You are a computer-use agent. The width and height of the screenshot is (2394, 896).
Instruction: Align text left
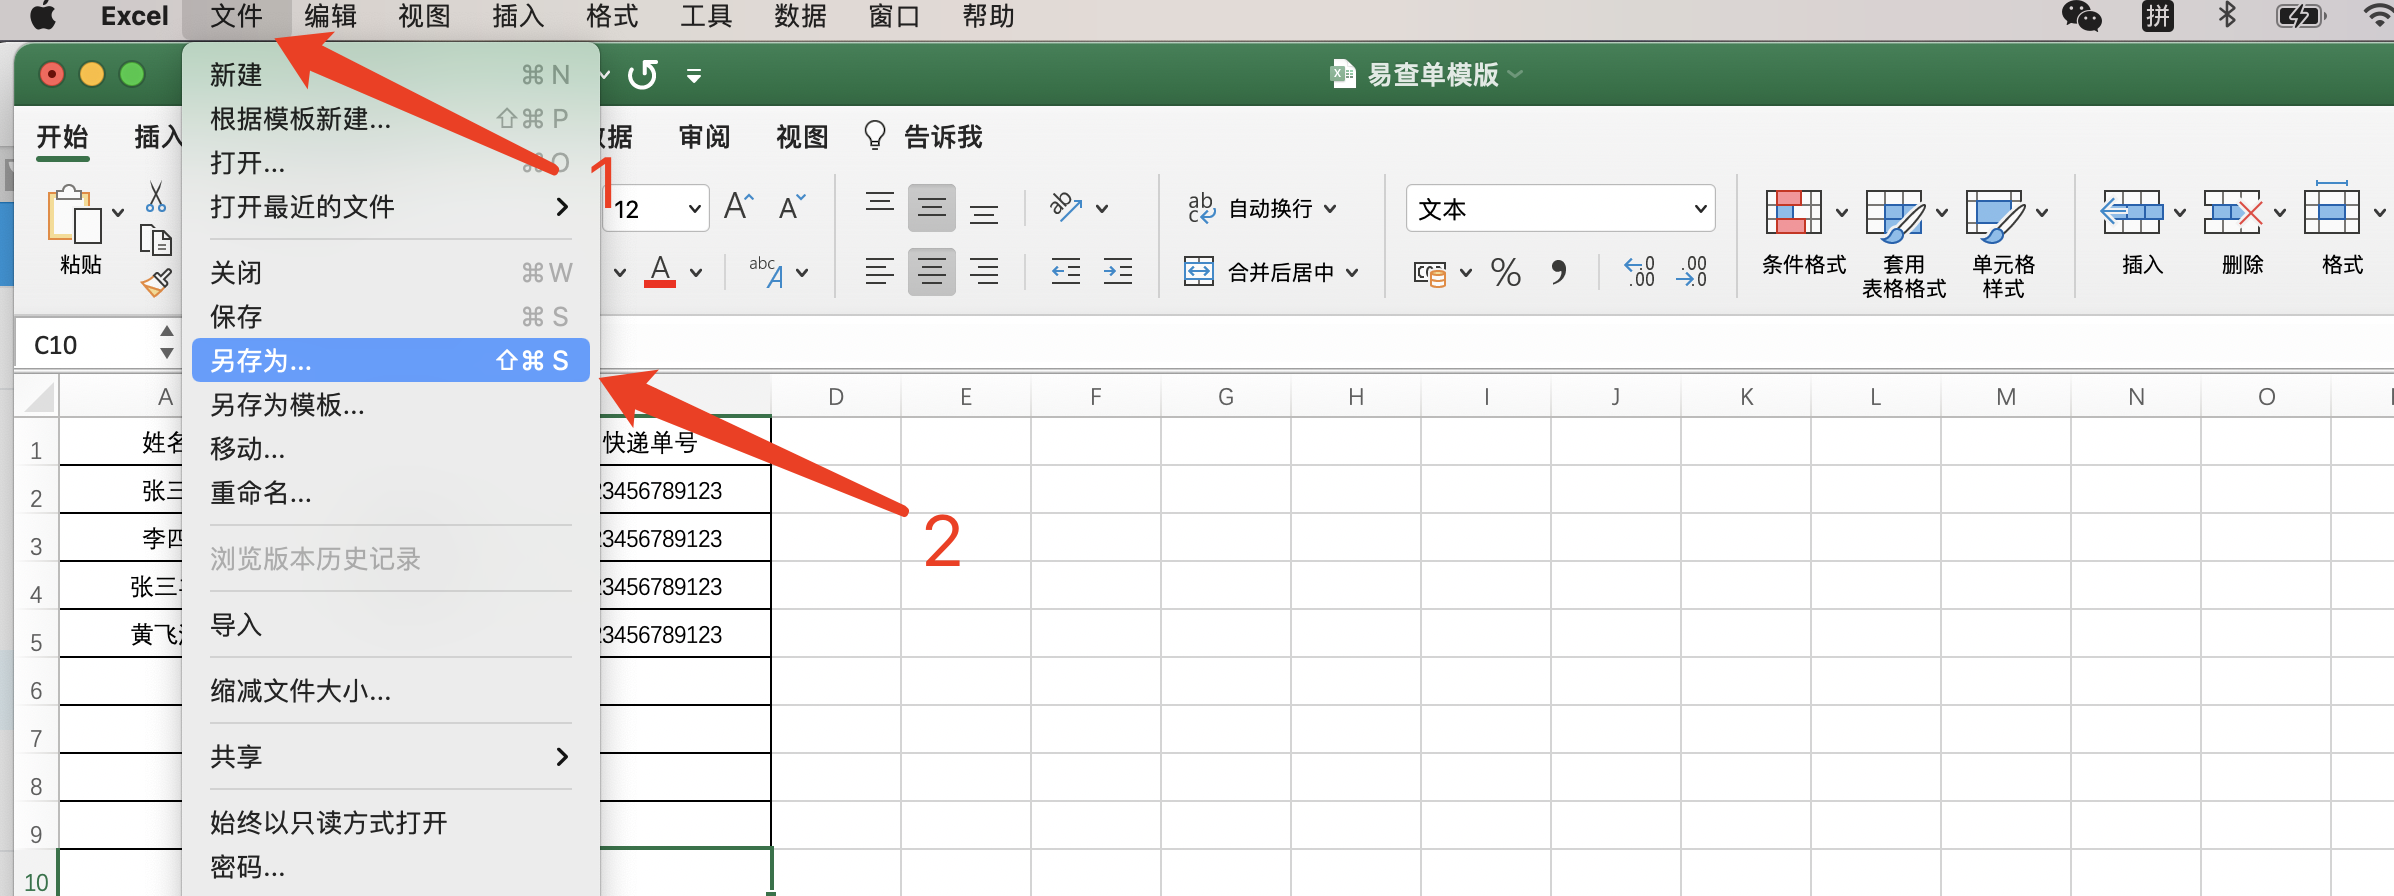[x=880, y=271]
